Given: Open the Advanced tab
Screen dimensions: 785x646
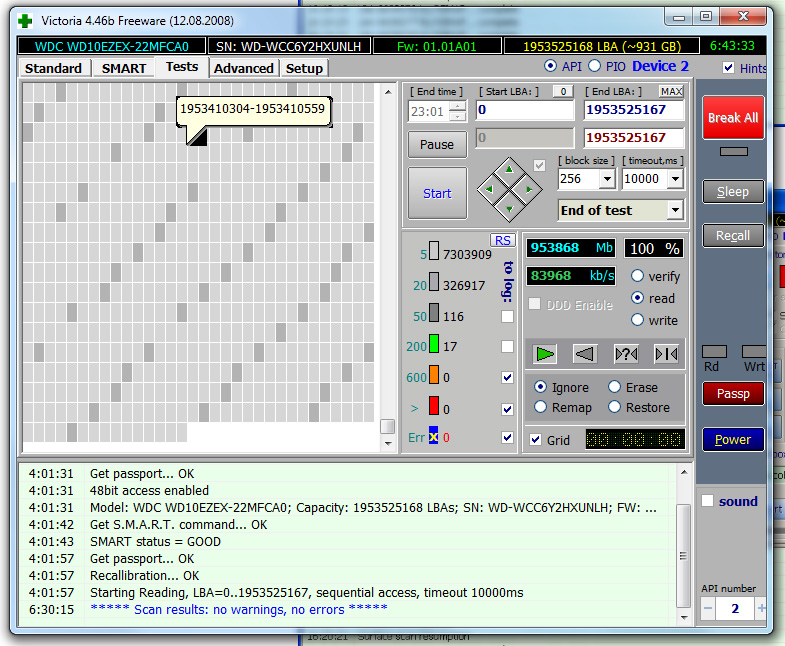Looking at the screenshot, I should pos(243,68).
